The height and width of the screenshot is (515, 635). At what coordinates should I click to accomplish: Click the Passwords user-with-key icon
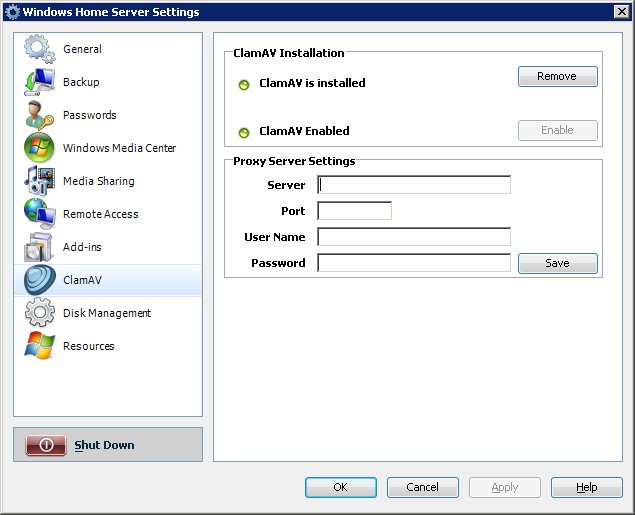[39, 115]
